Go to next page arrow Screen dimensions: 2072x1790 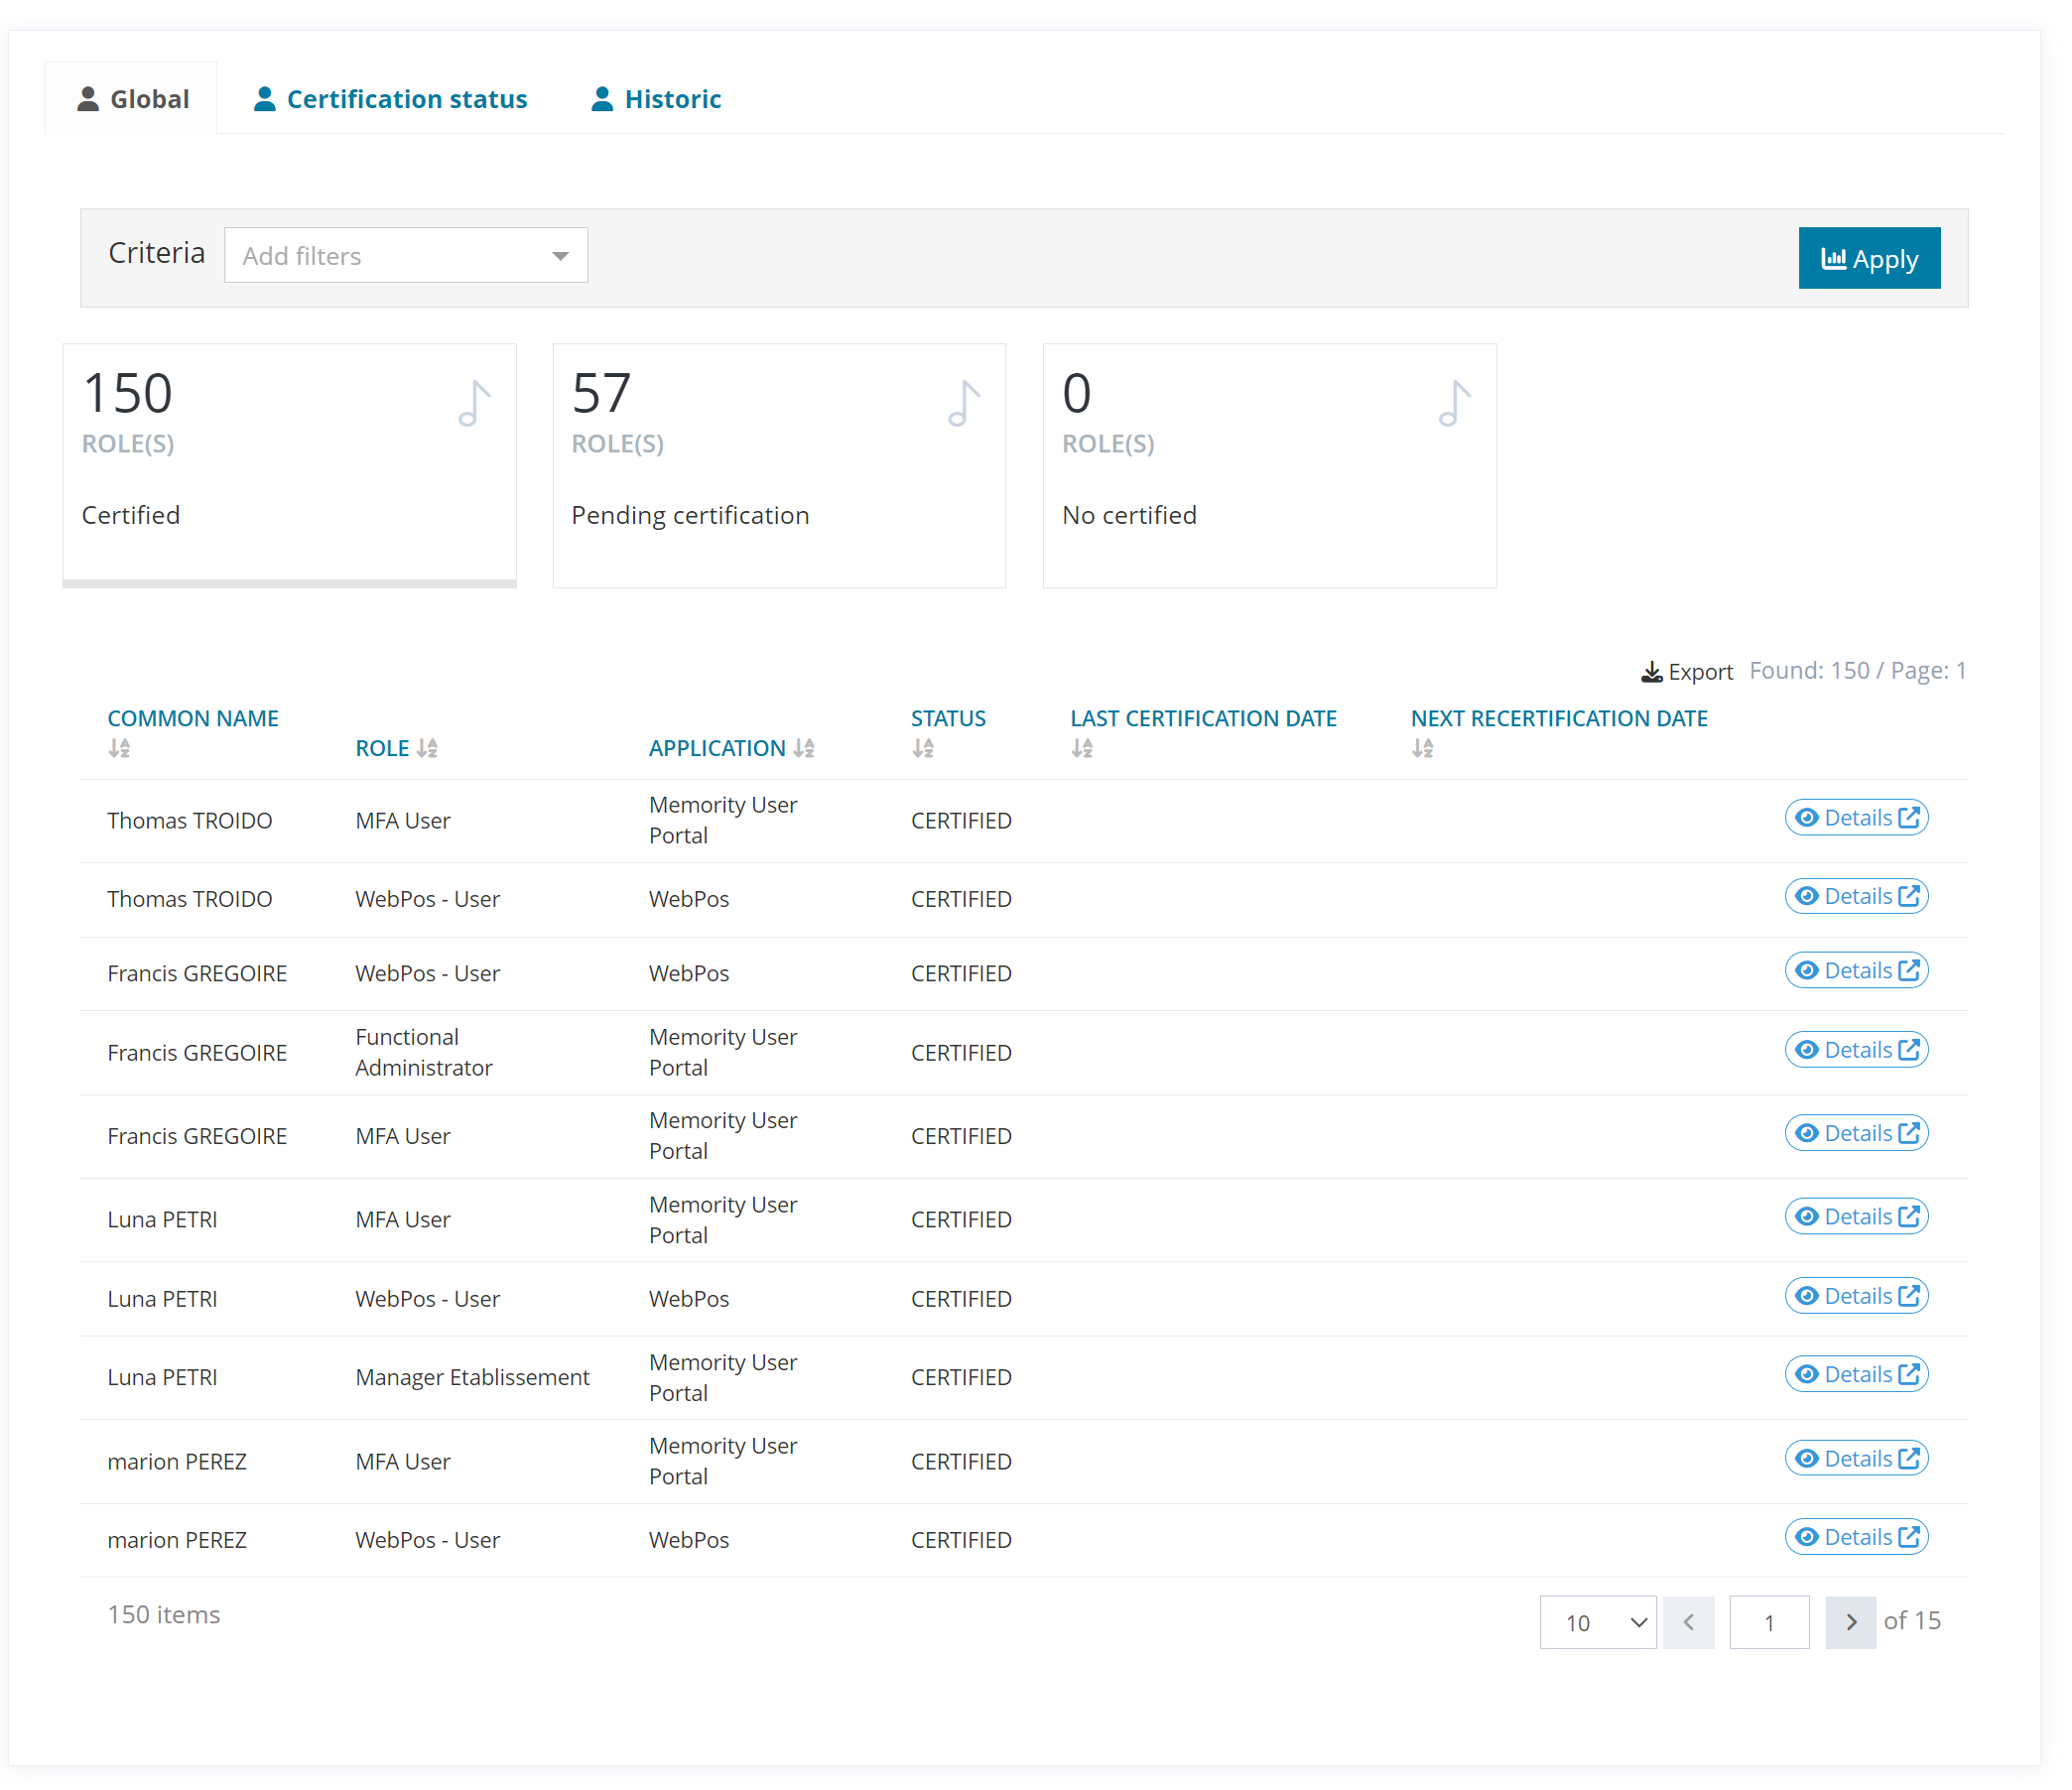click(x=1850, y=1623)
